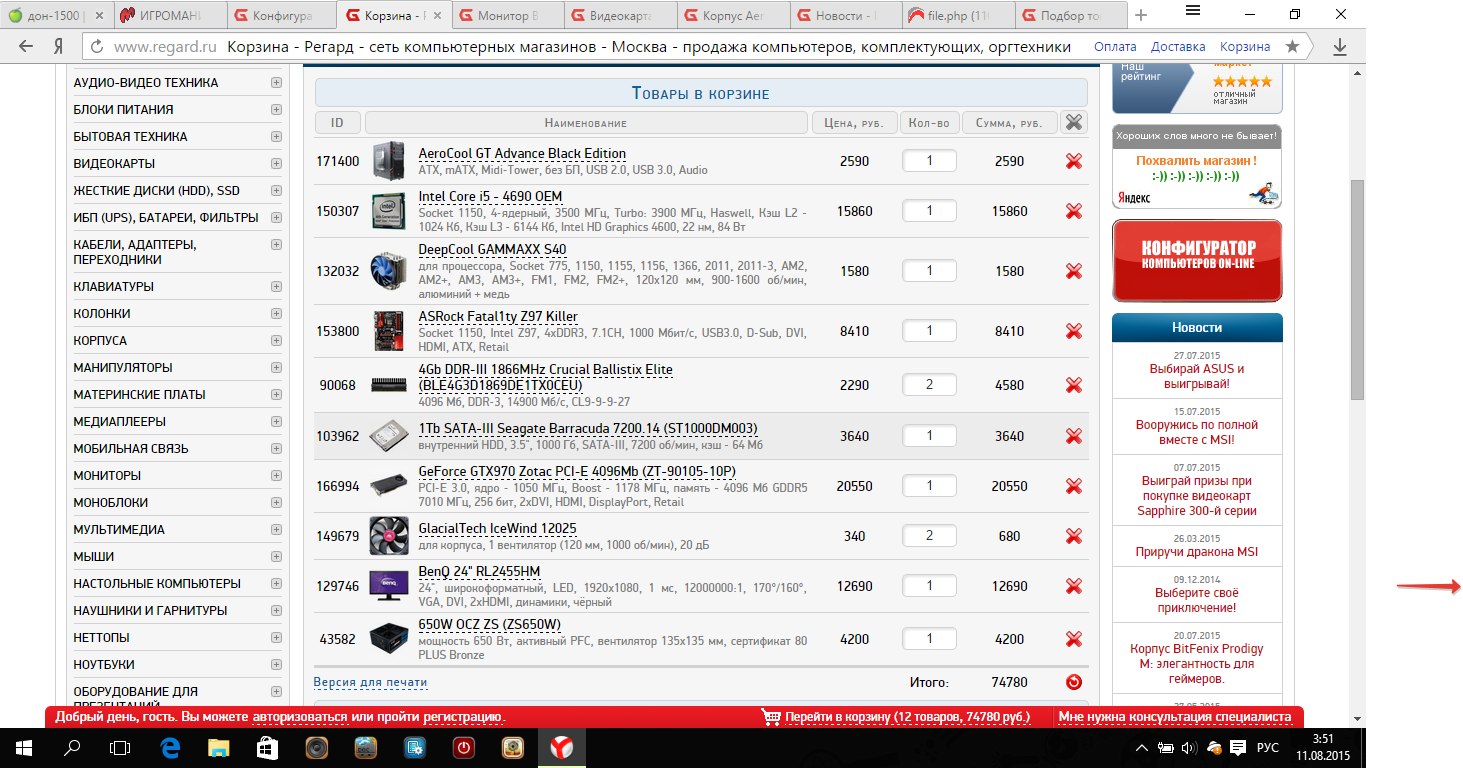The image size is (1463, 768).
Task: Open the Windows Store taskbar icon
Action: coord(268,748)
